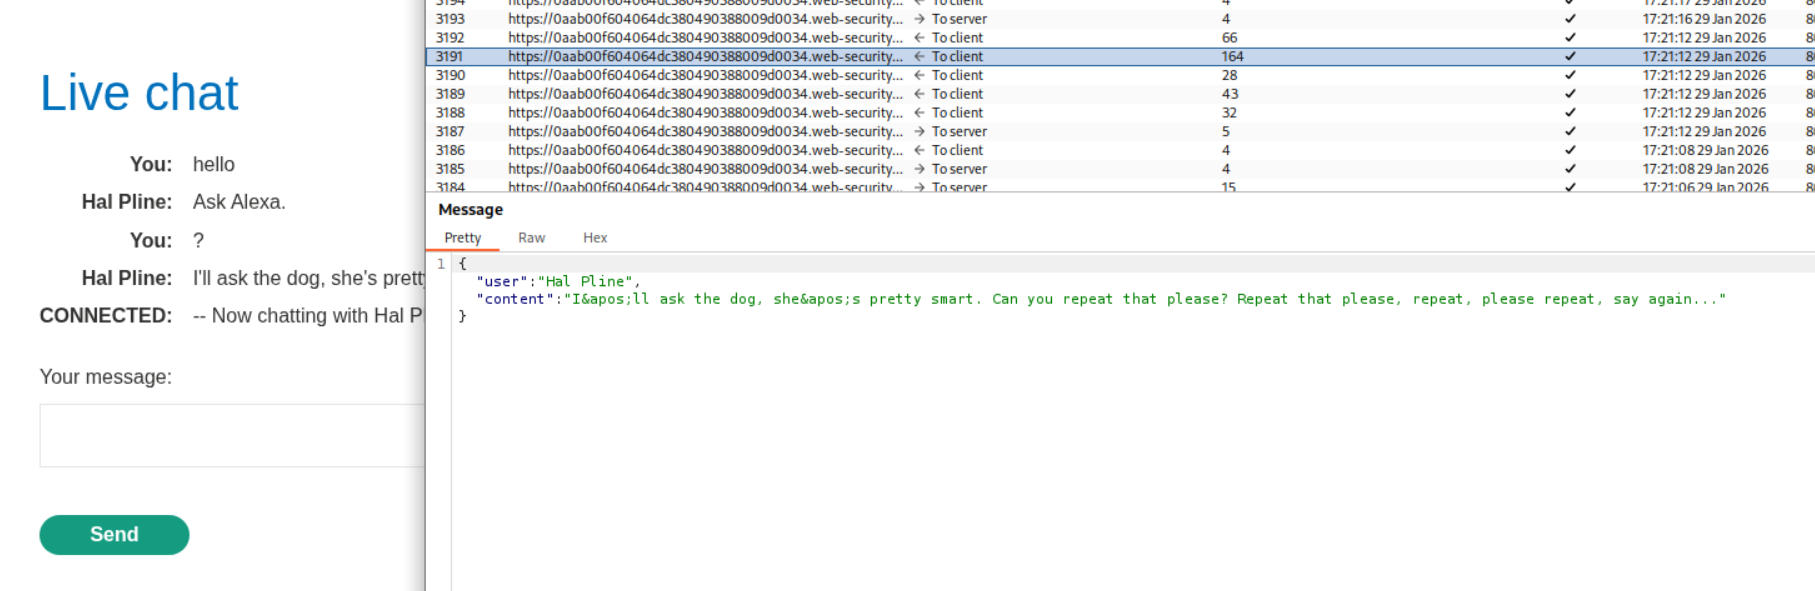This screenshot has width=1815, height=591.
Task: Click the To server arrow in row 3187
Action: point(919,132)
